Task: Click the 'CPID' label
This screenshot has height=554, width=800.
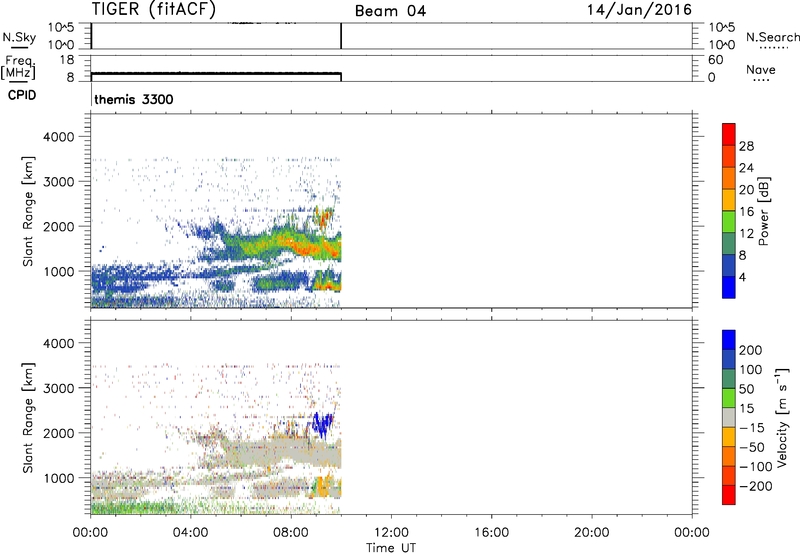Action: [x=22, y=95]
